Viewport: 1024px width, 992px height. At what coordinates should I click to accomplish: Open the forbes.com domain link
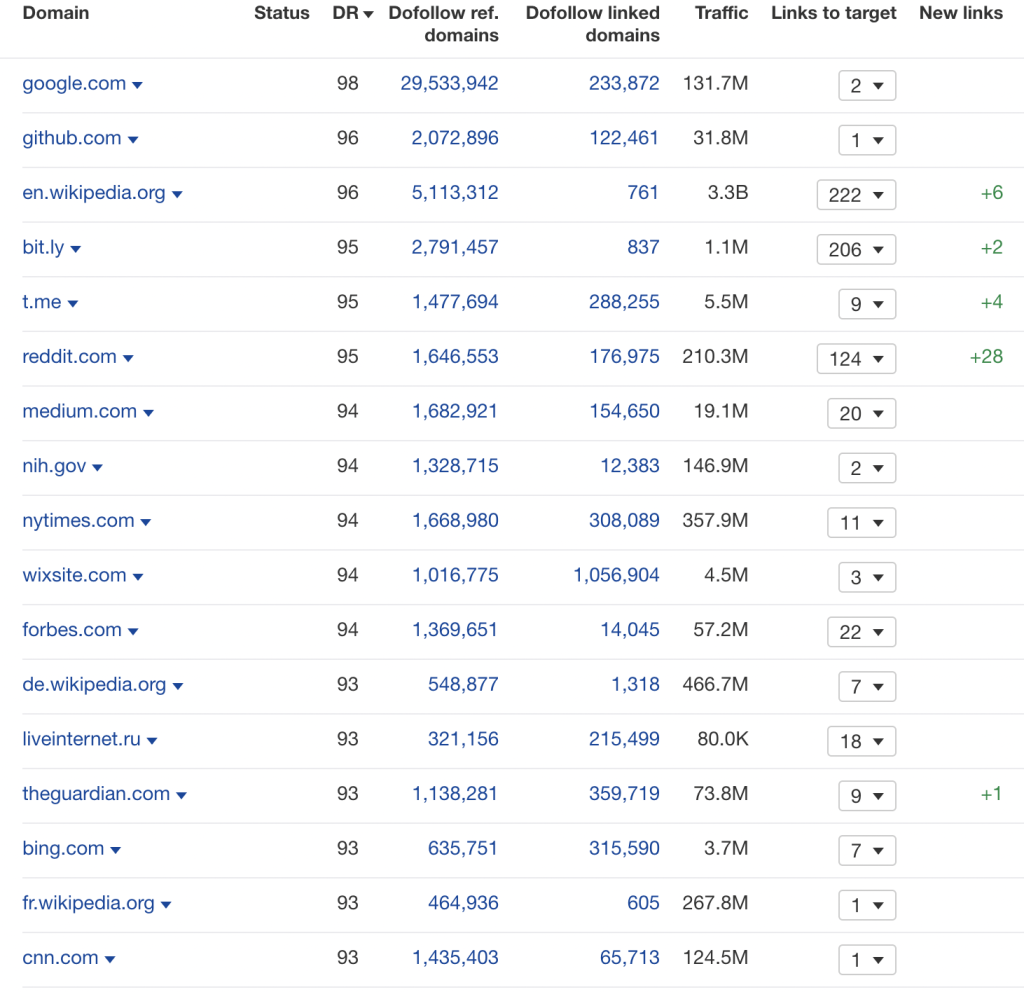(x=72, y=630)
